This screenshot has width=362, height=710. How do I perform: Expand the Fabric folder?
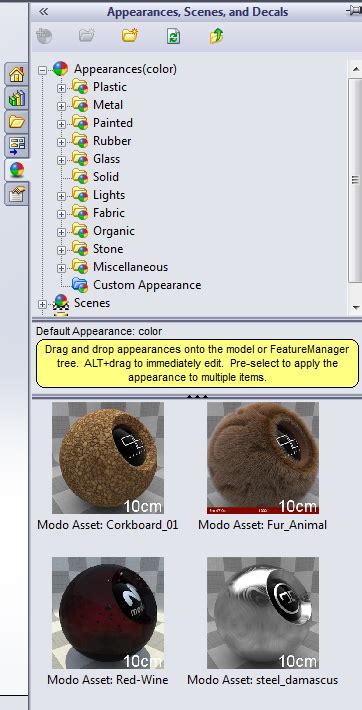pos(62,214)
